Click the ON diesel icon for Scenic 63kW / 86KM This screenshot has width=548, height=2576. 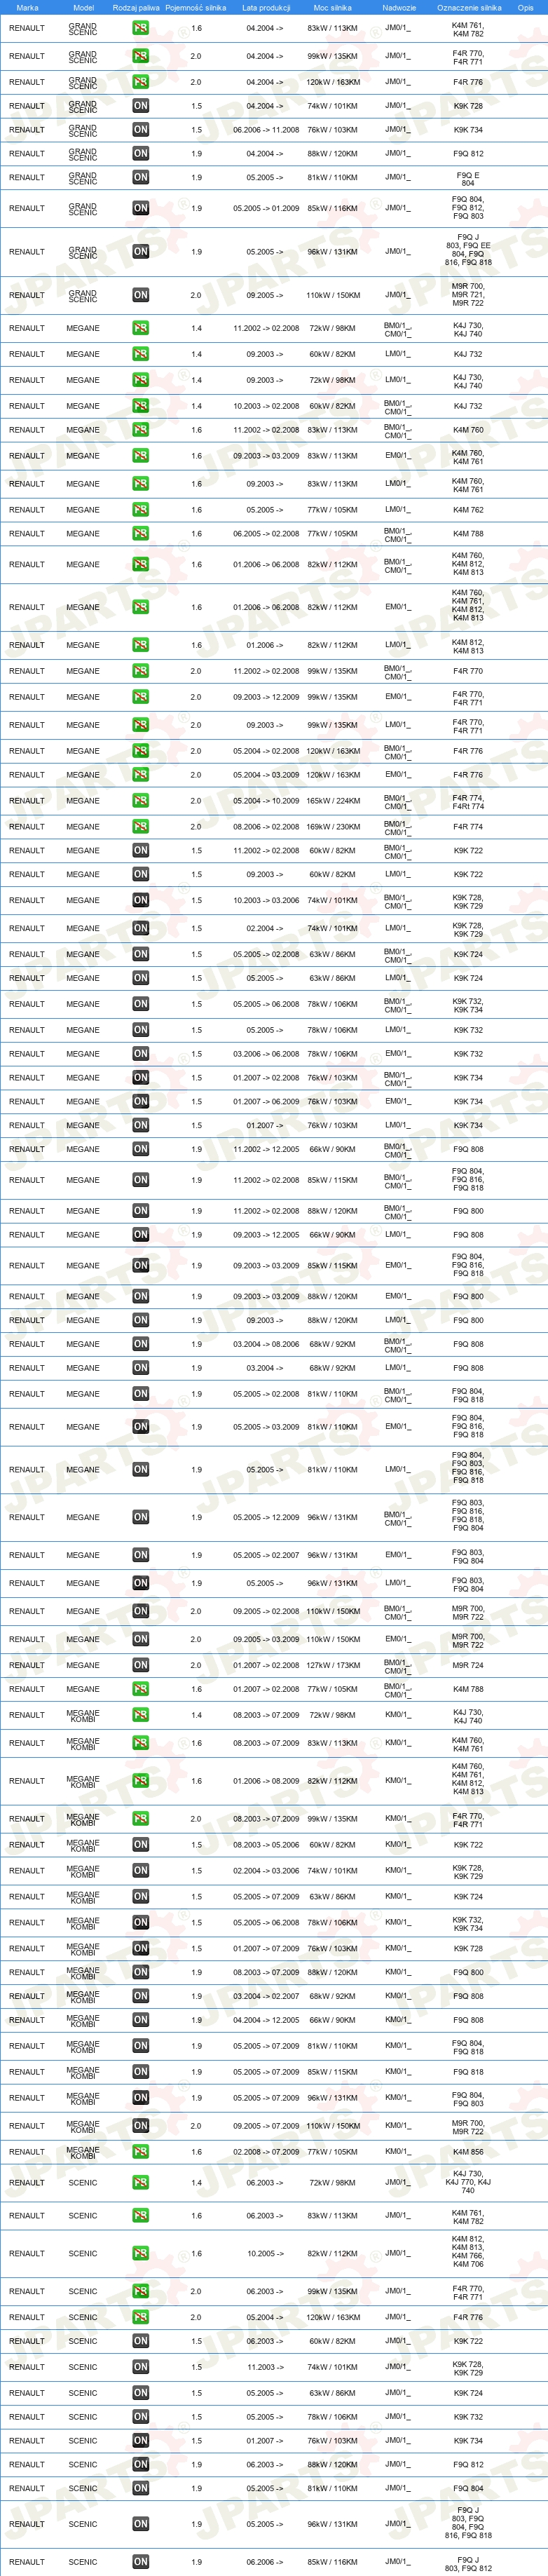[x=141, y=2393]
